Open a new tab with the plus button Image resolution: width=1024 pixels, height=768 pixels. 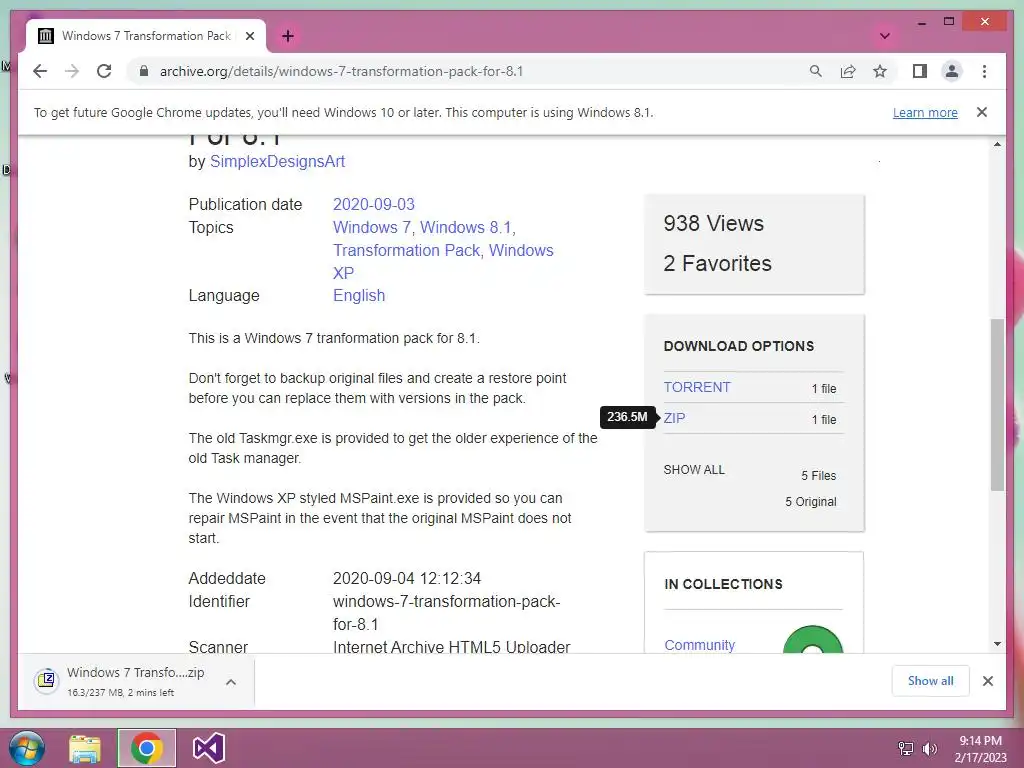click(x=288, y=36)
